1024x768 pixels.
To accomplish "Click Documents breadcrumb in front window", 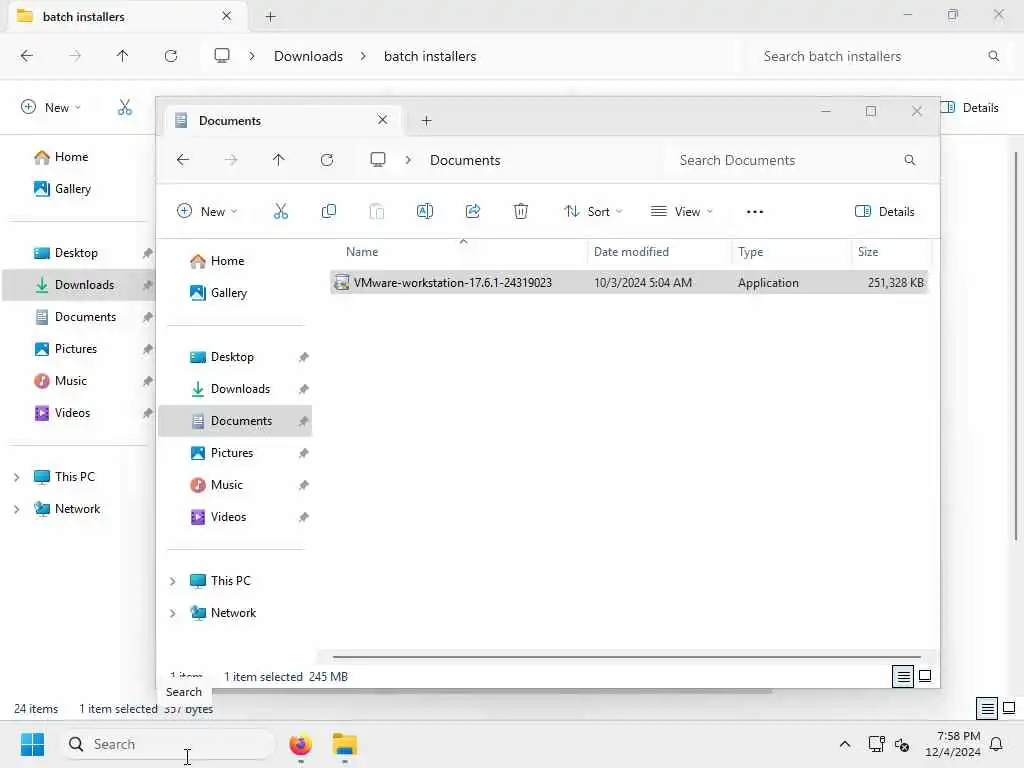I will pos(465,160).
